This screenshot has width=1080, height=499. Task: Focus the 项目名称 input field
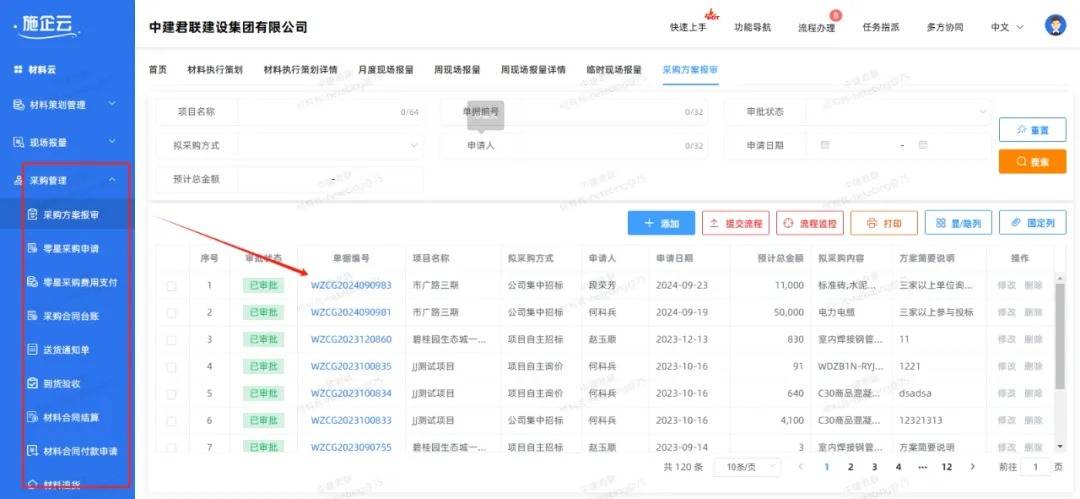(330, 112)
